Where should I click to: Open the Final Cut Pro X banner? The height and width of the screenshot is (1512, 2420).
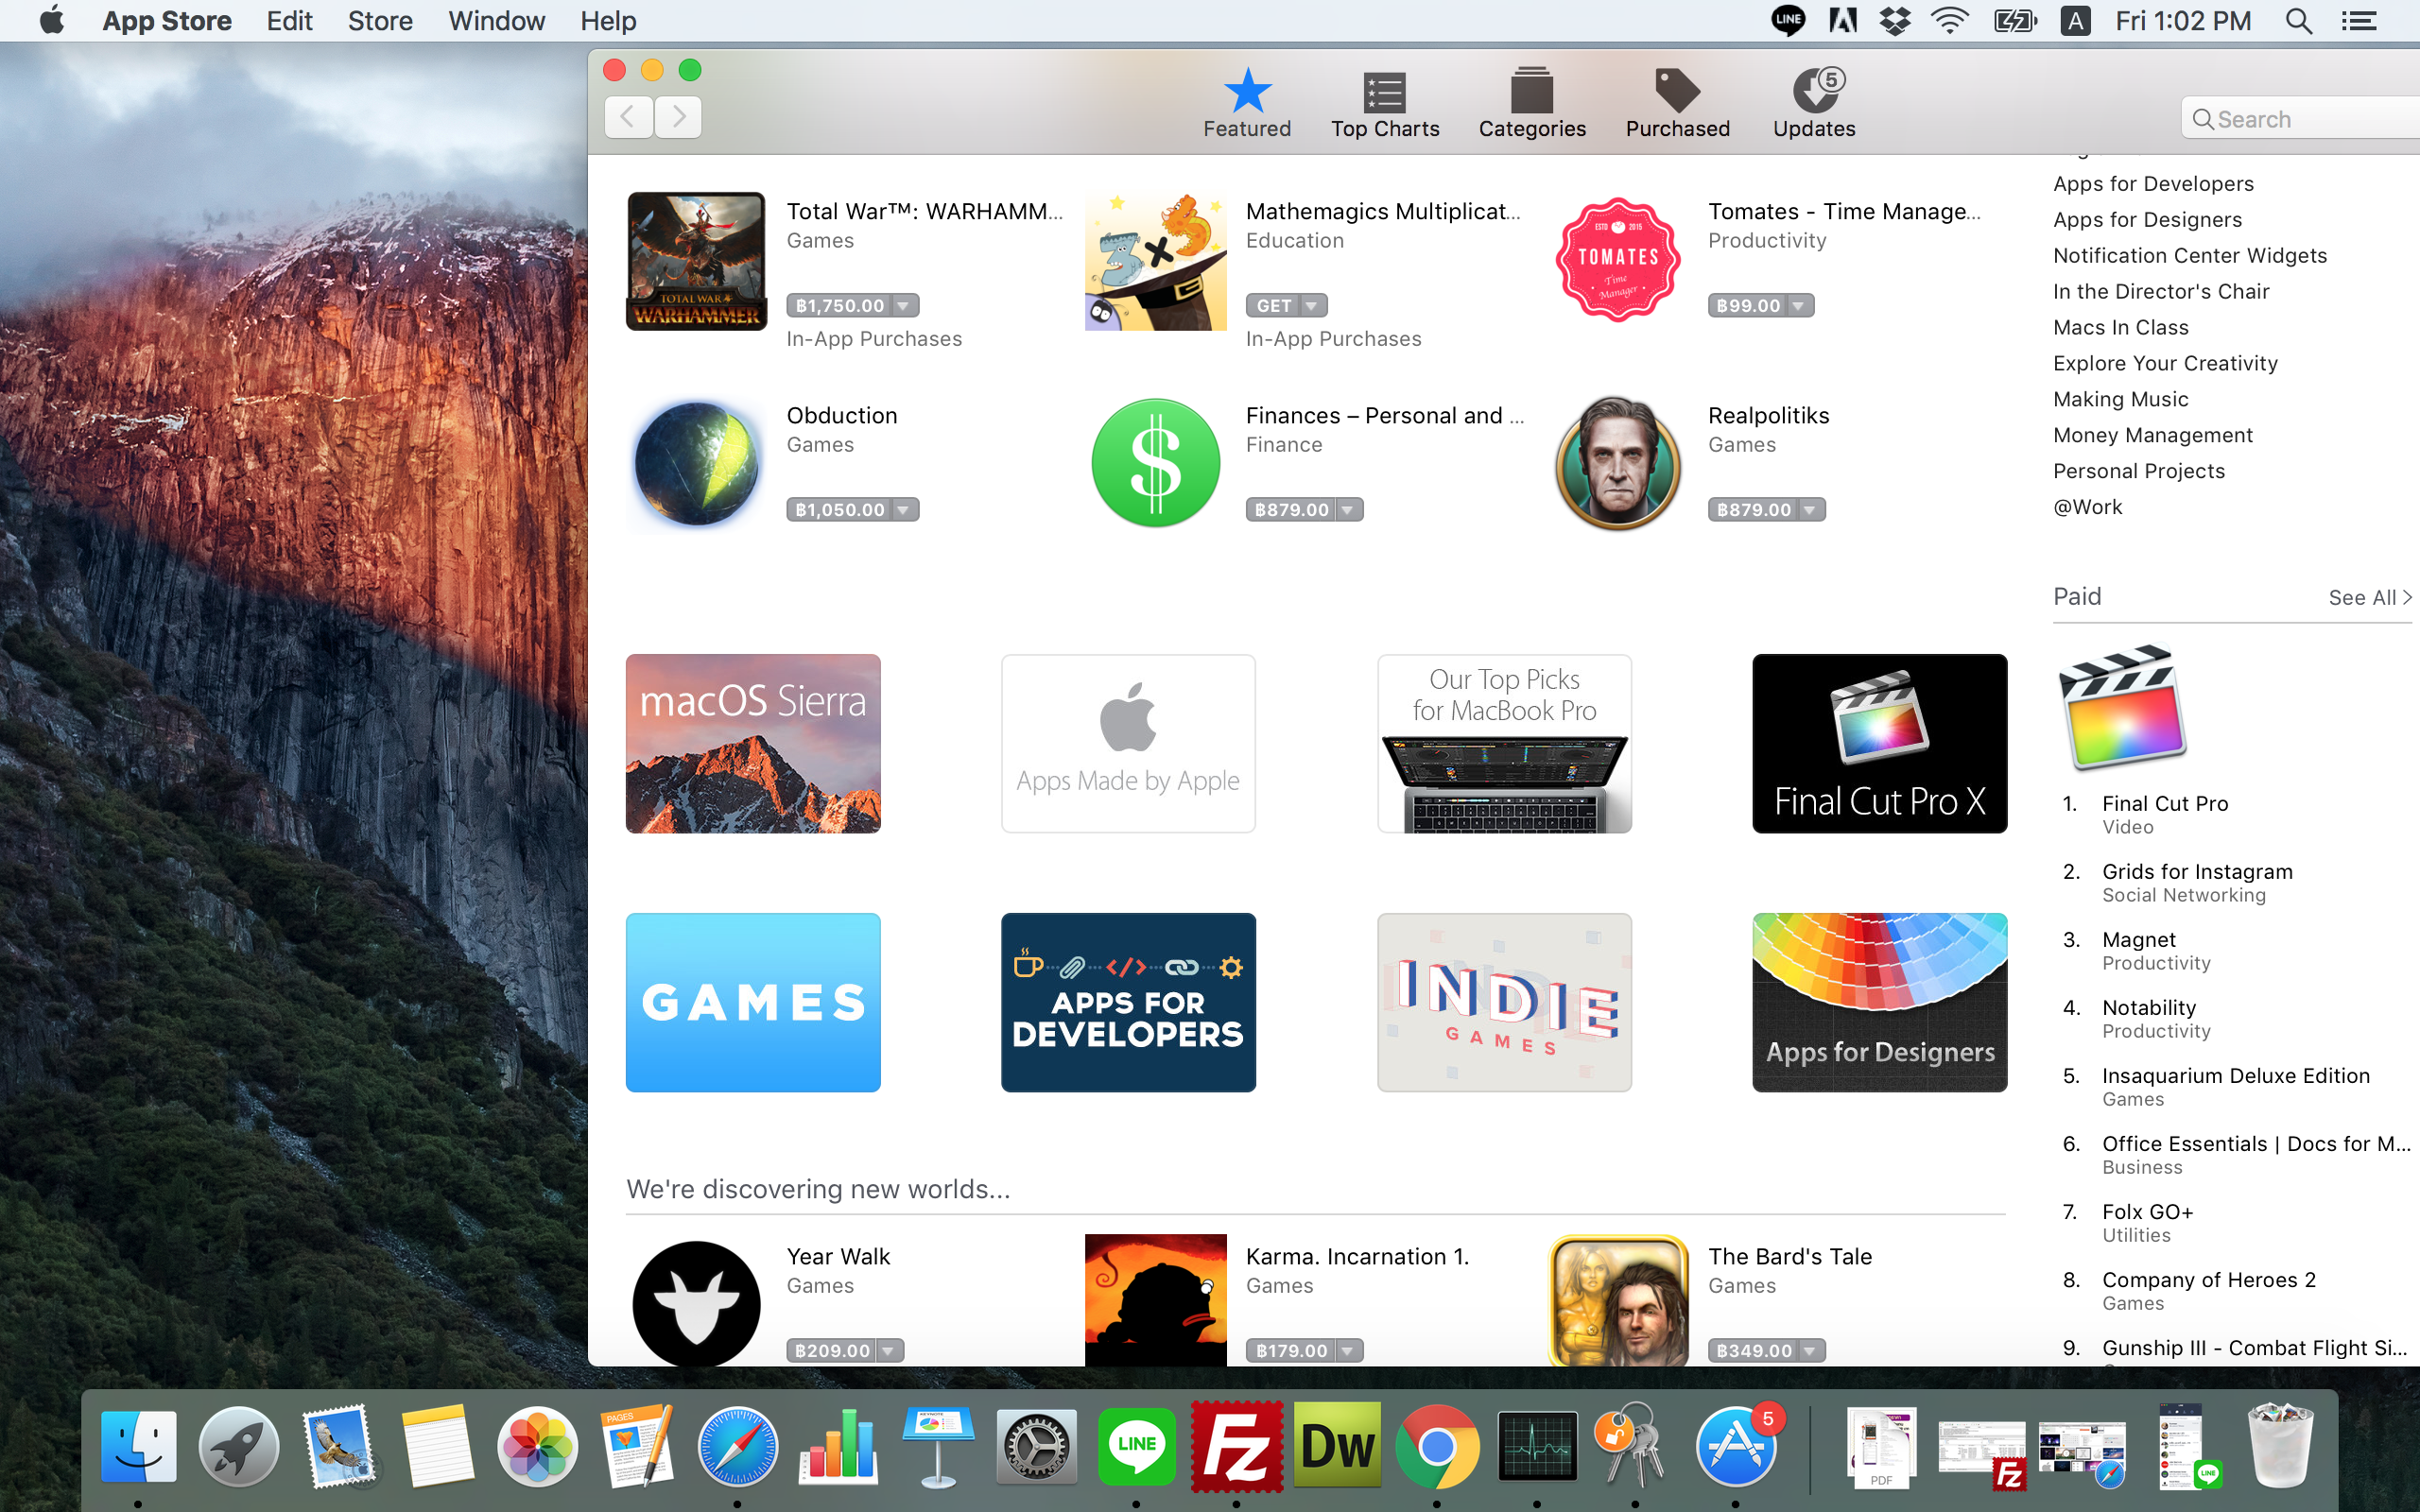point(1879,743)
